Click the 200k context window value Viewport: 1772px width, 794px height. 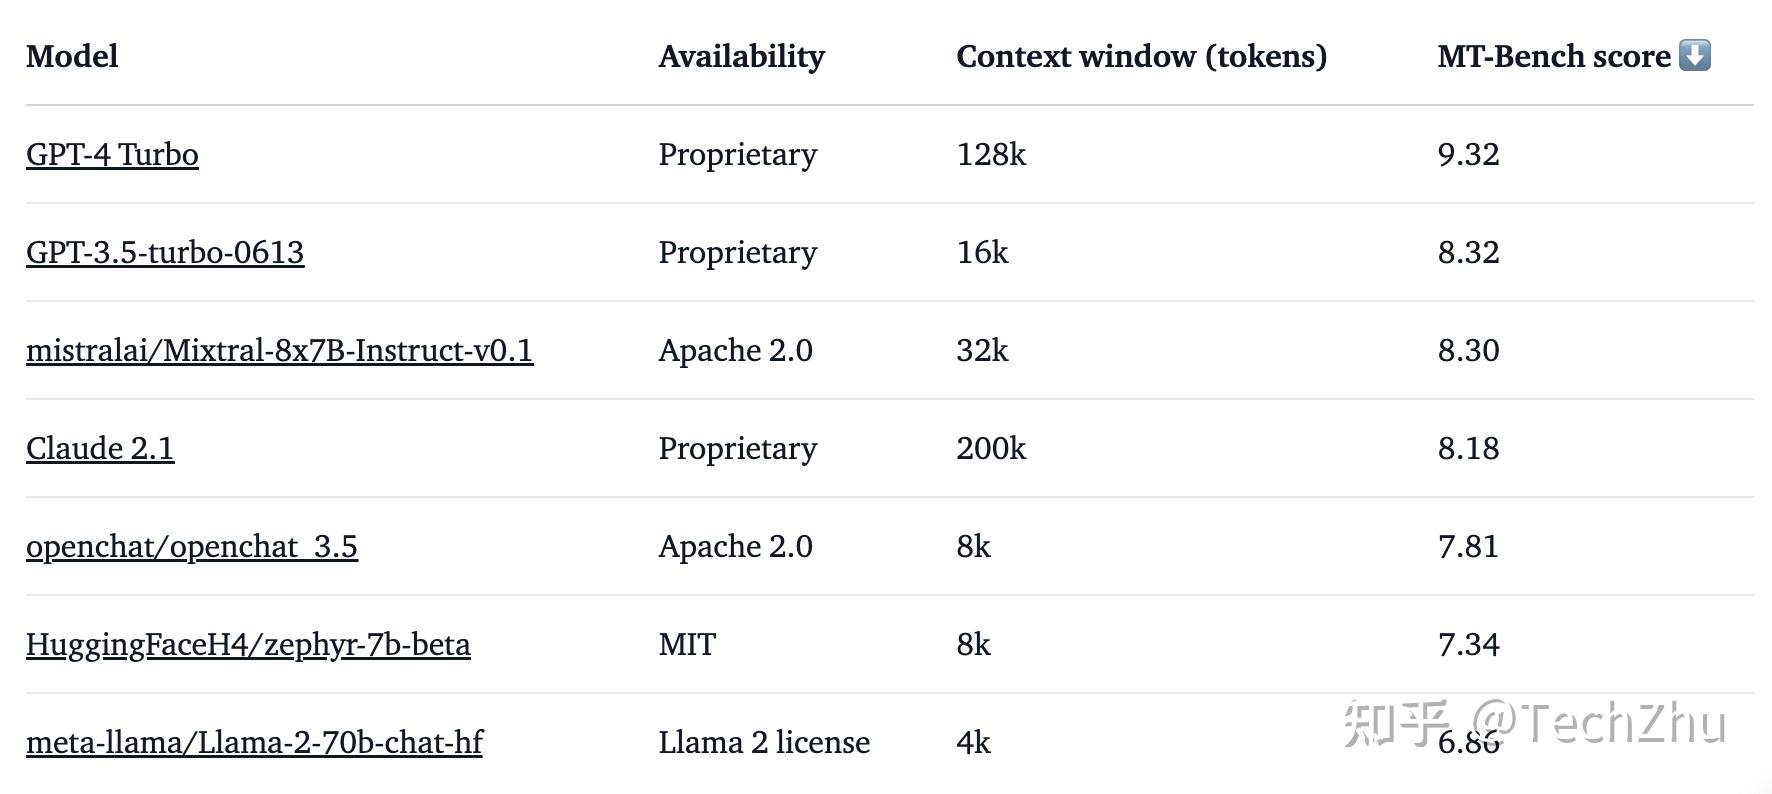(x=991, y=448)
